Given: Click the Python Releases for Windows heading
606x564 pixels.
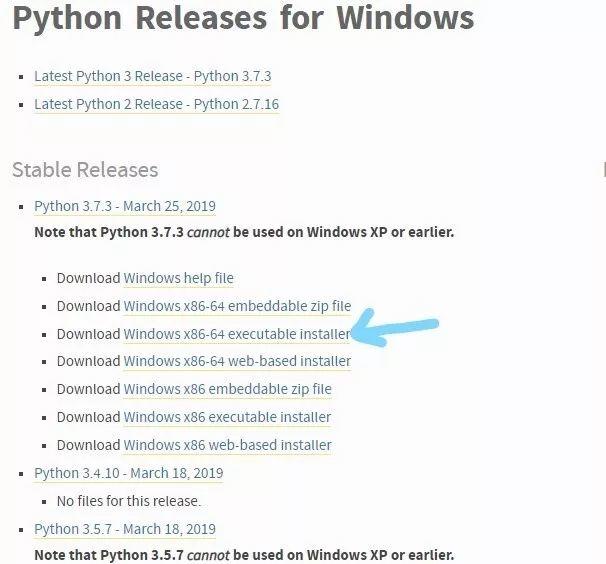Looking at the screenshot, I should (x=243, y=19).
